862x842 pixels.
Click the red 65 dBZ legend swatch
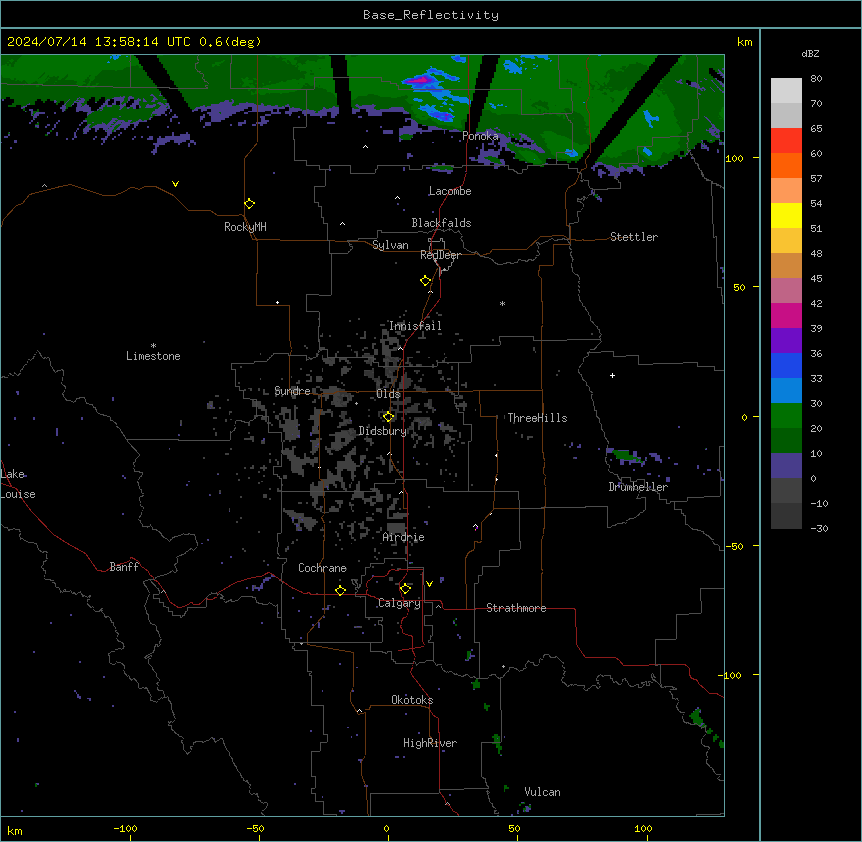tap(786, 141)
